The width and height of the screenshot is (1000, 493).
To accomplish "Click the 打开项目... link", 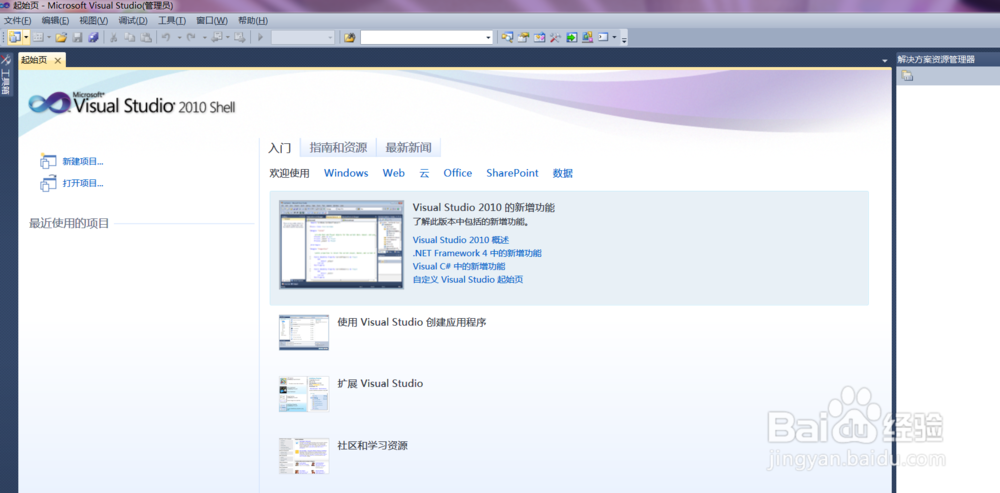I will 83,183.
